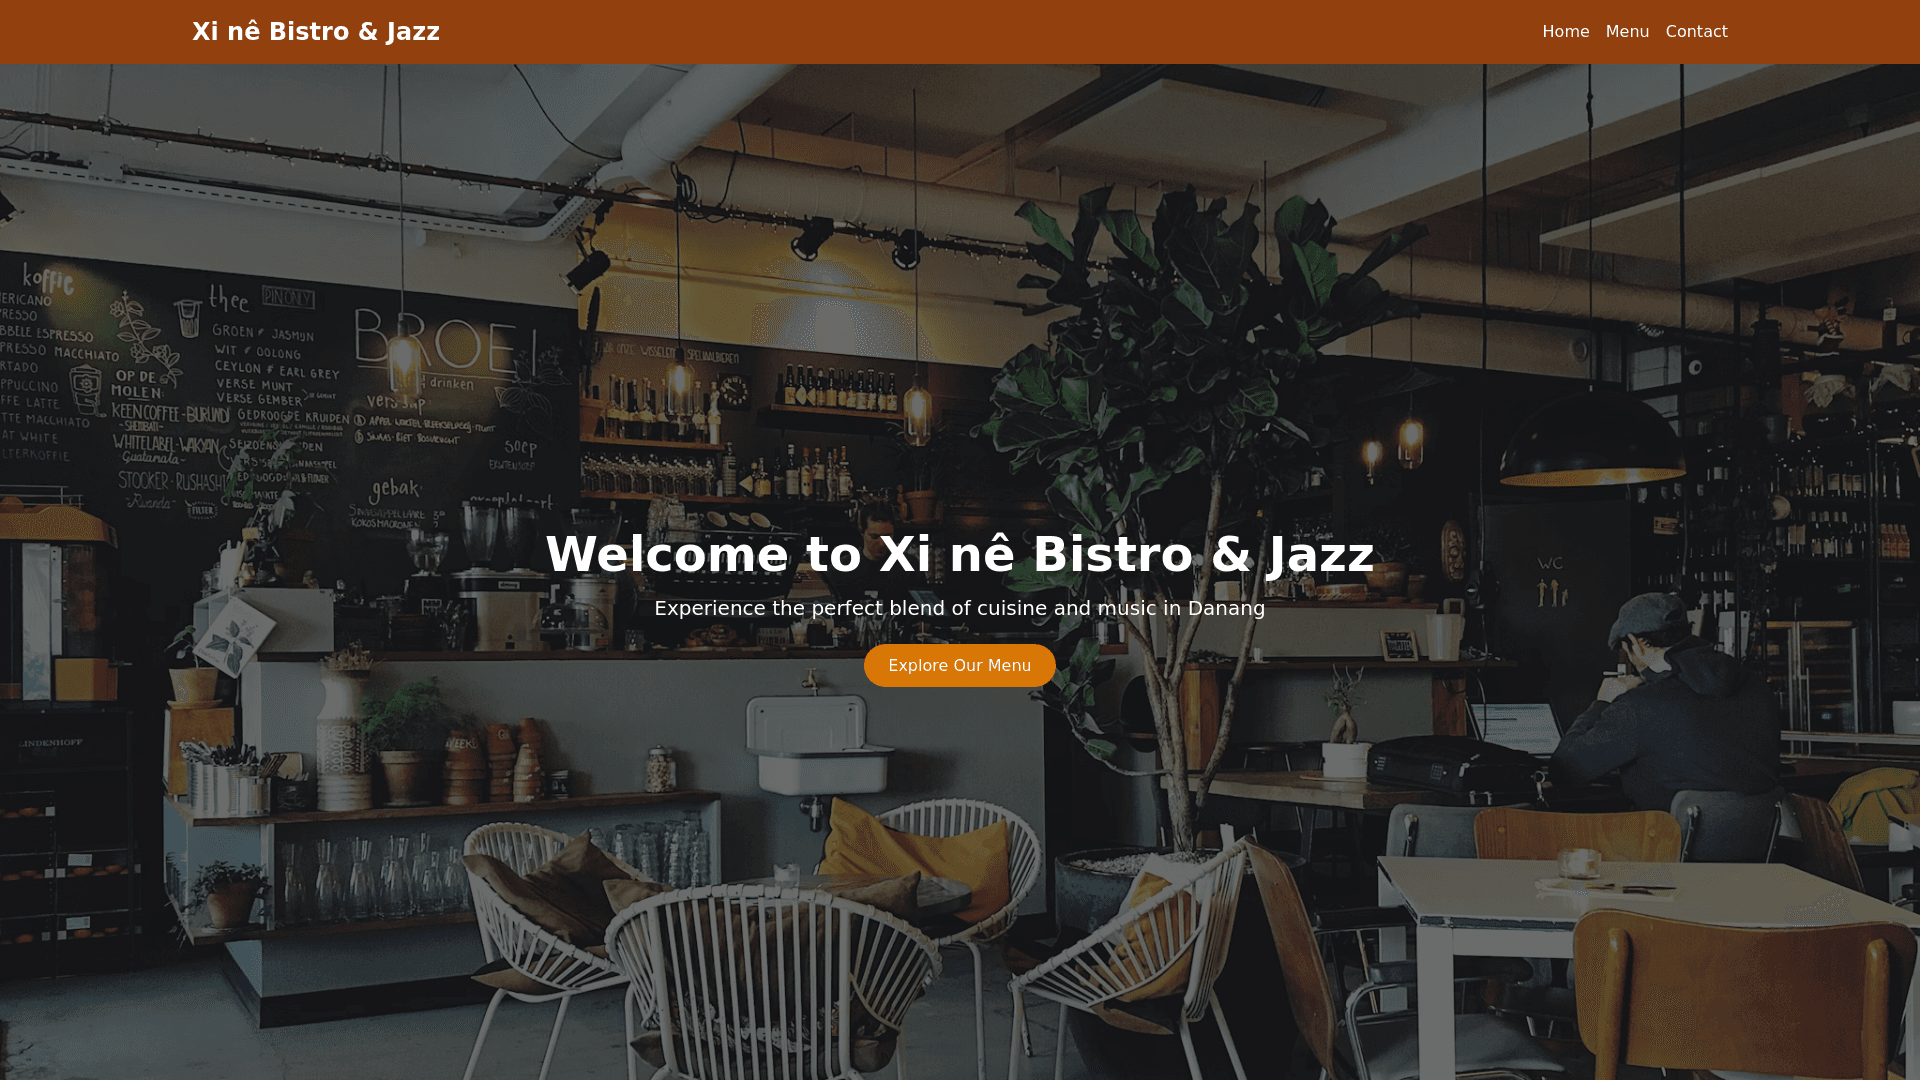This screenshot has height=1080, width=1920.
Task: Go to the Home page link
Action: click(x=1565, y=32)
